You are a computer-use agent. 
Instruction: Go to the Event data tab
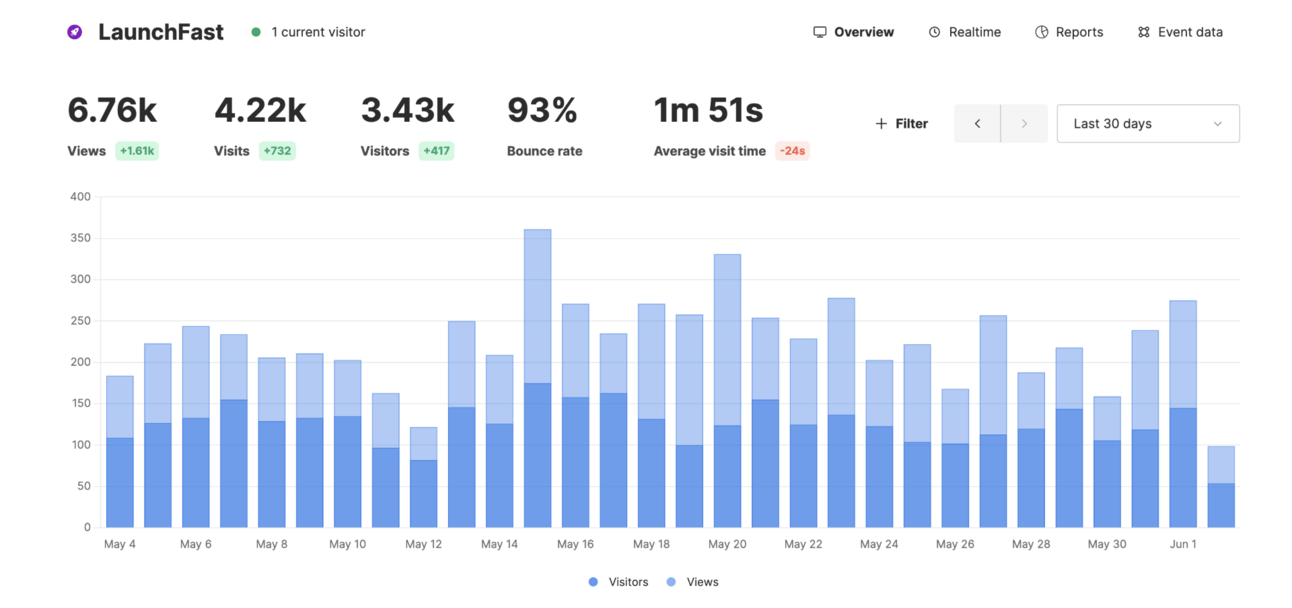coord(1180,32)
